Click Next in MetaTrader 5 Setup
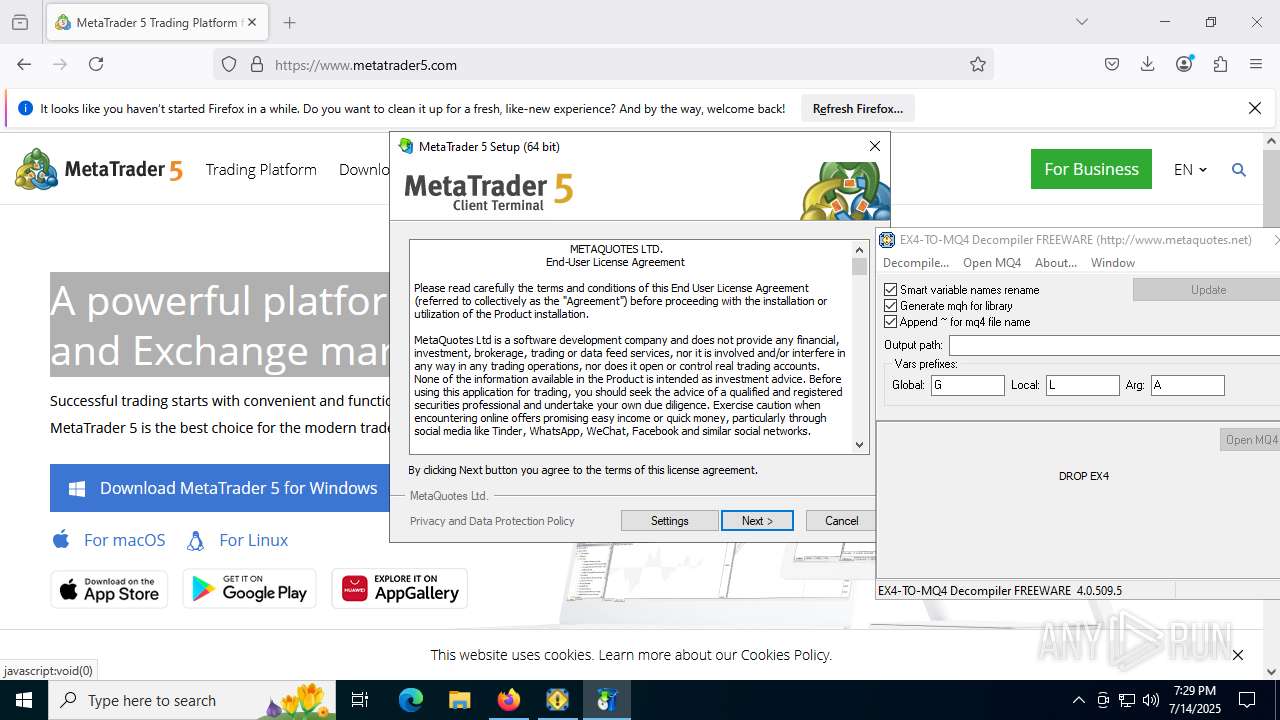The width and height of the screenshot is (1280, 720). 757,521
